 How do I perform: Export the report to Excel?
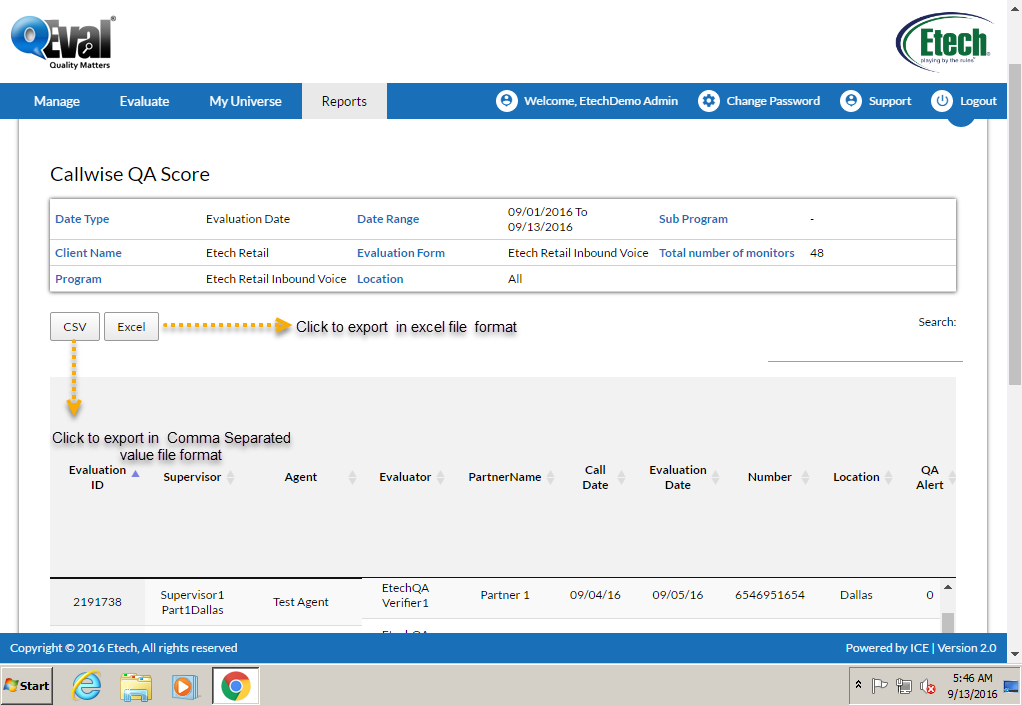131,327
